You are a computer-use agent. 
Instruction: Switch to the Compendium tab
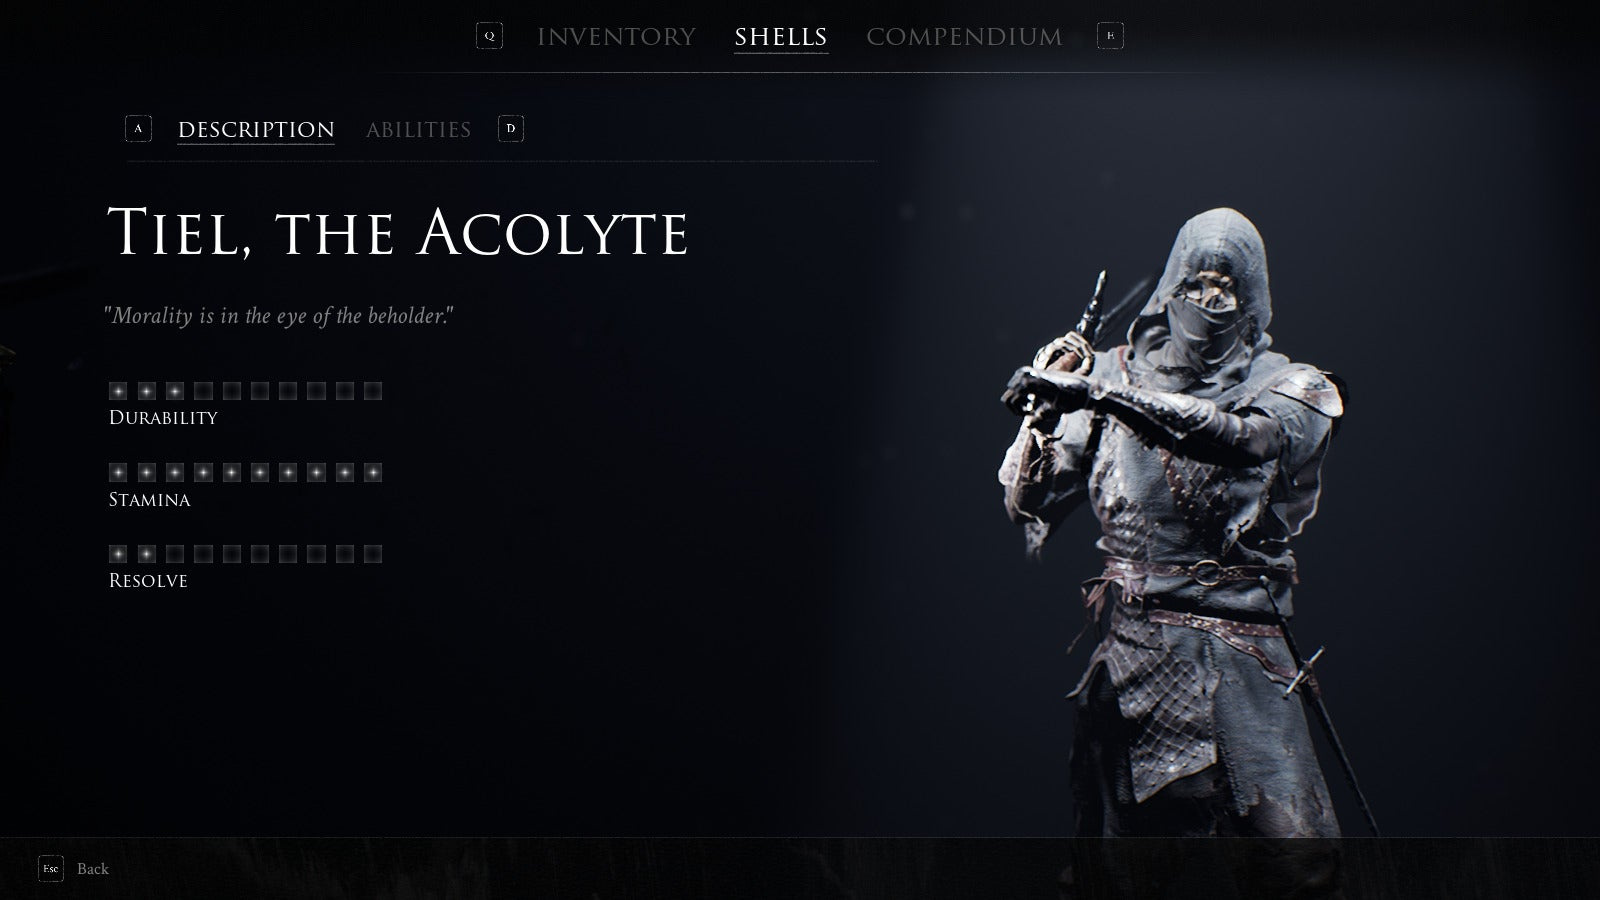tap(964, 37)
